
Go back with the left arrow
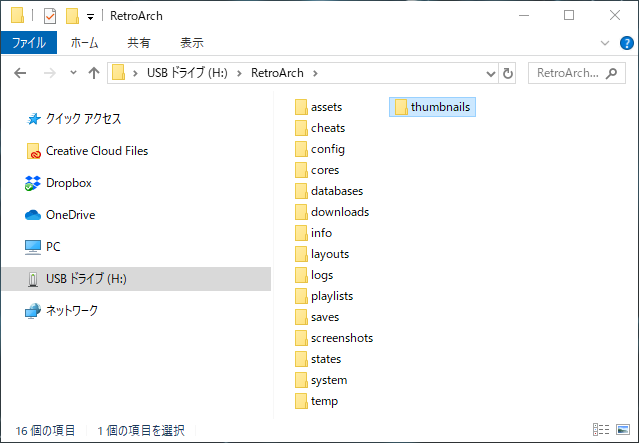pyautogui.click(x=20, y=73)
